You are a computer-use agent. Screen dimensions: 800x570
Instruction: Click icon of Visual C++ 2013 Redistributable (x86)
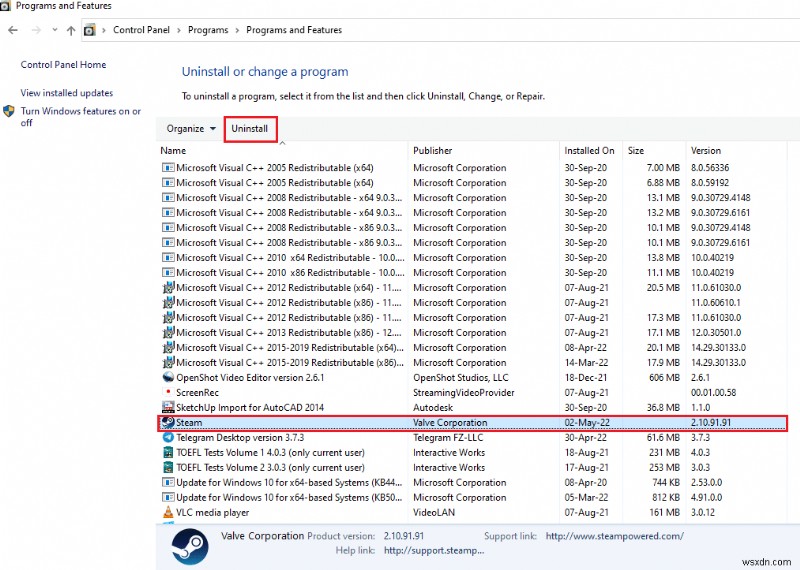[168, 332]
